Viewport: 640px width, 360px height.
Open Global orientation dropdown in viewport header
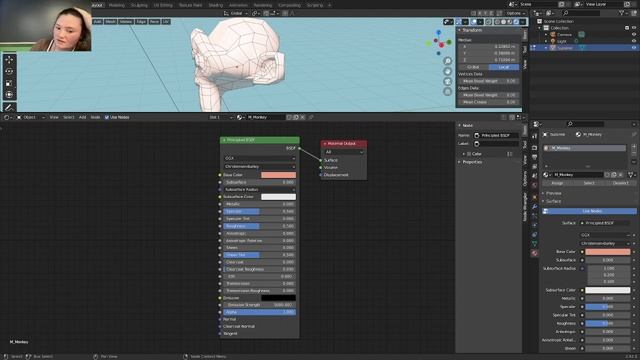(236, 13)
